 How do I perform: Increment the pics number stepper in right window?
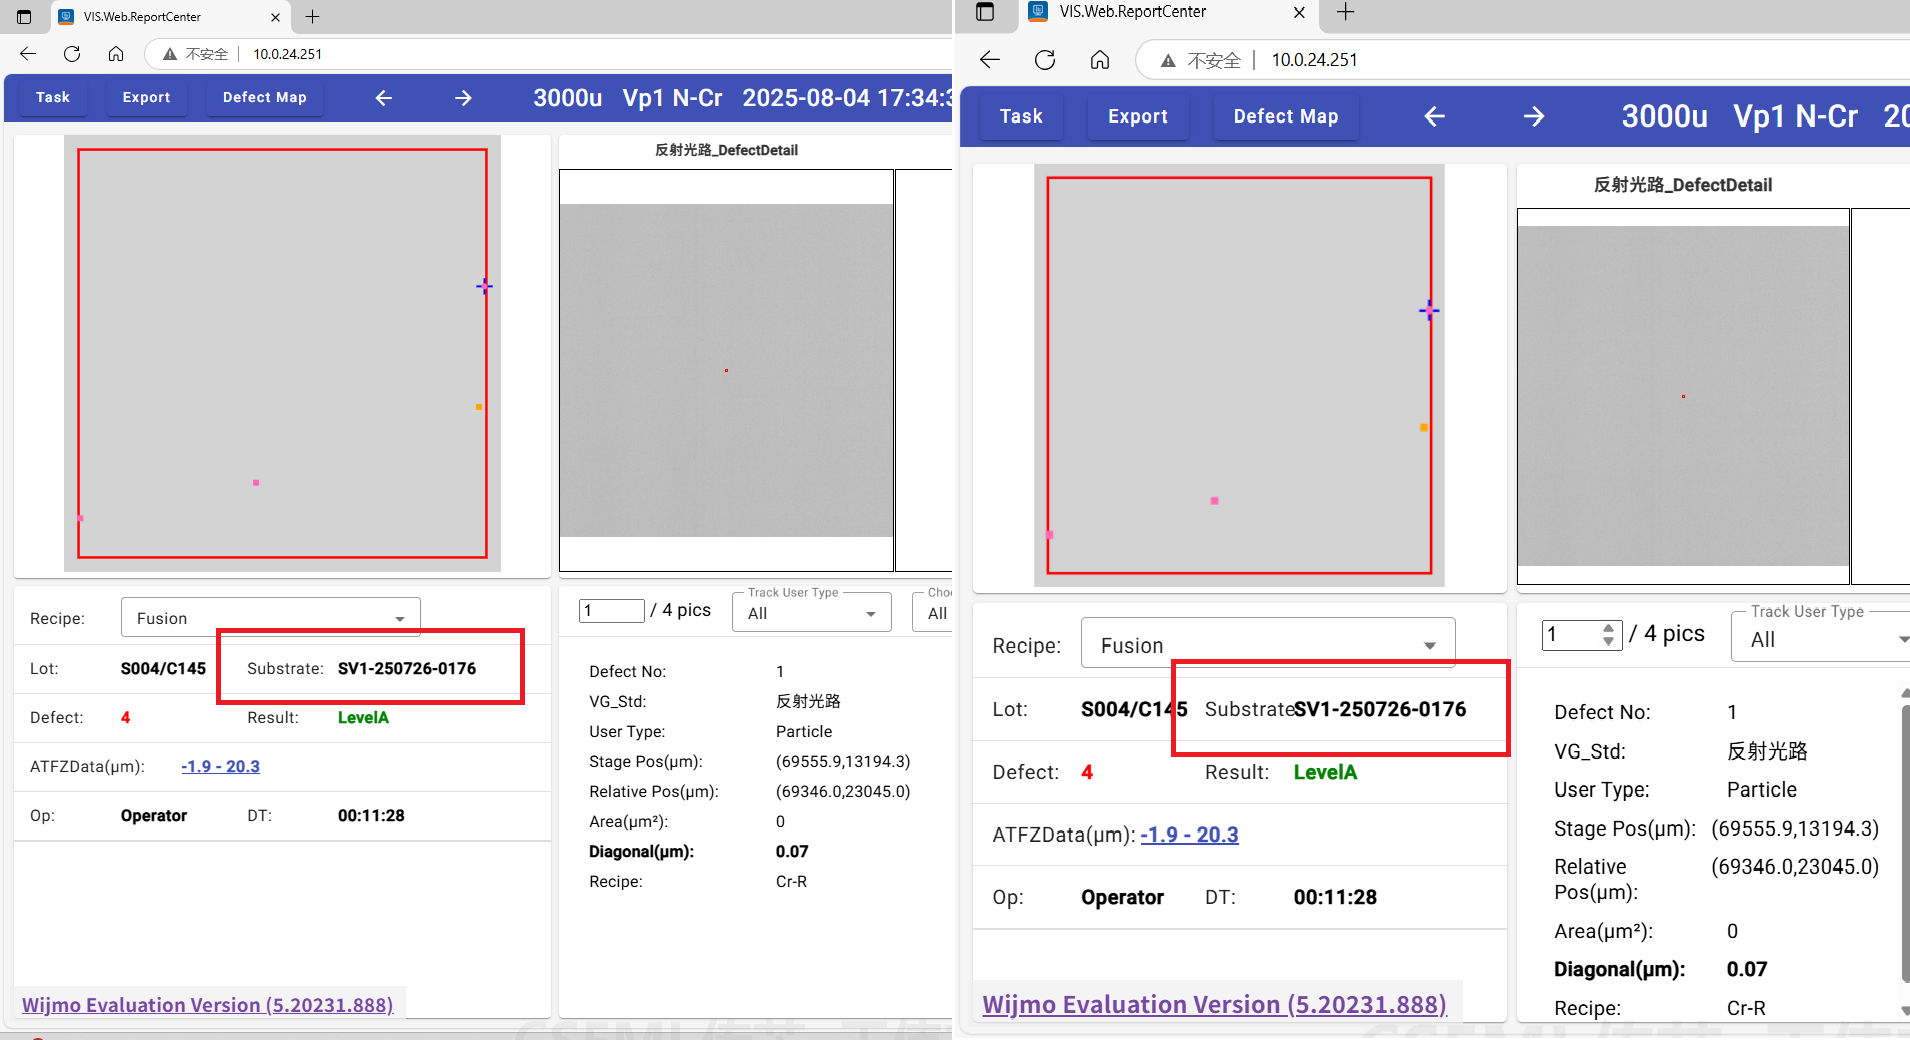[x=1608, y=628]
